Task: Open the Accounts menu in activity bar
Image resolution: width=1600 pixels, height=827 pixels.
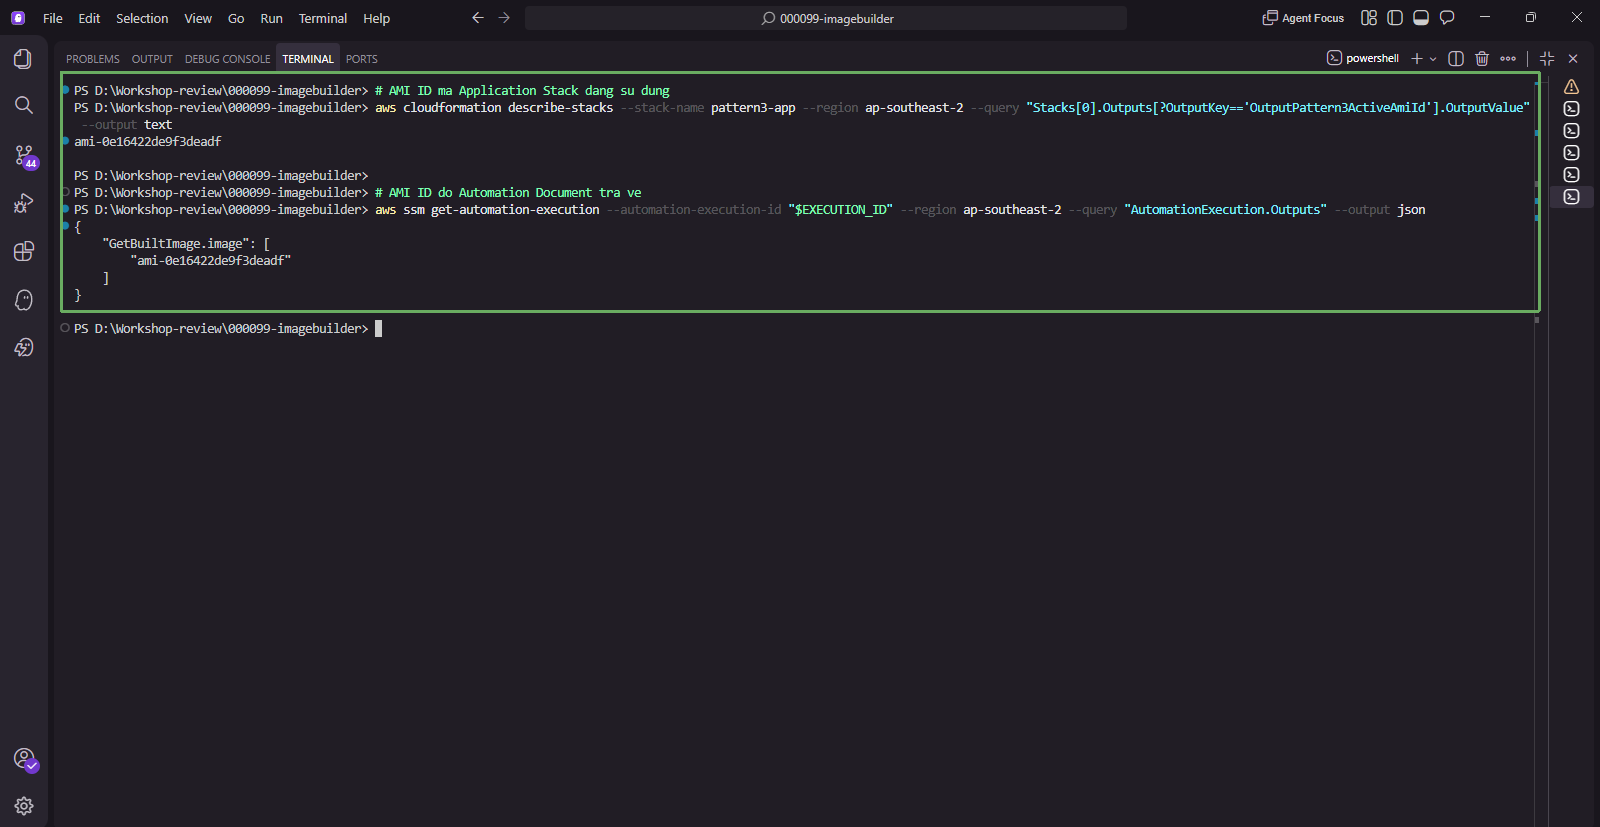Action: tap(24, 759)
